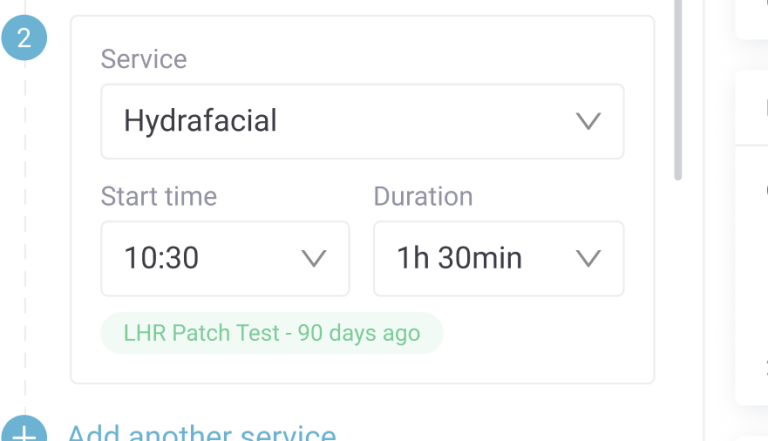Click the chevron arrow in the Duration field
This screenshot has width=768, height=441.
[x=589, y=259]
